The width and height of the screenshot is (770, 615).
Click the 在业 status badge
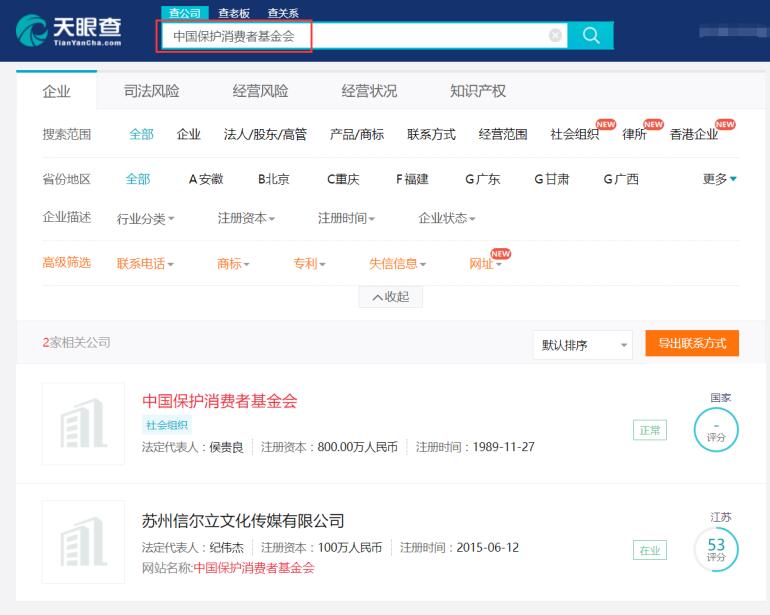coord(650,550)
